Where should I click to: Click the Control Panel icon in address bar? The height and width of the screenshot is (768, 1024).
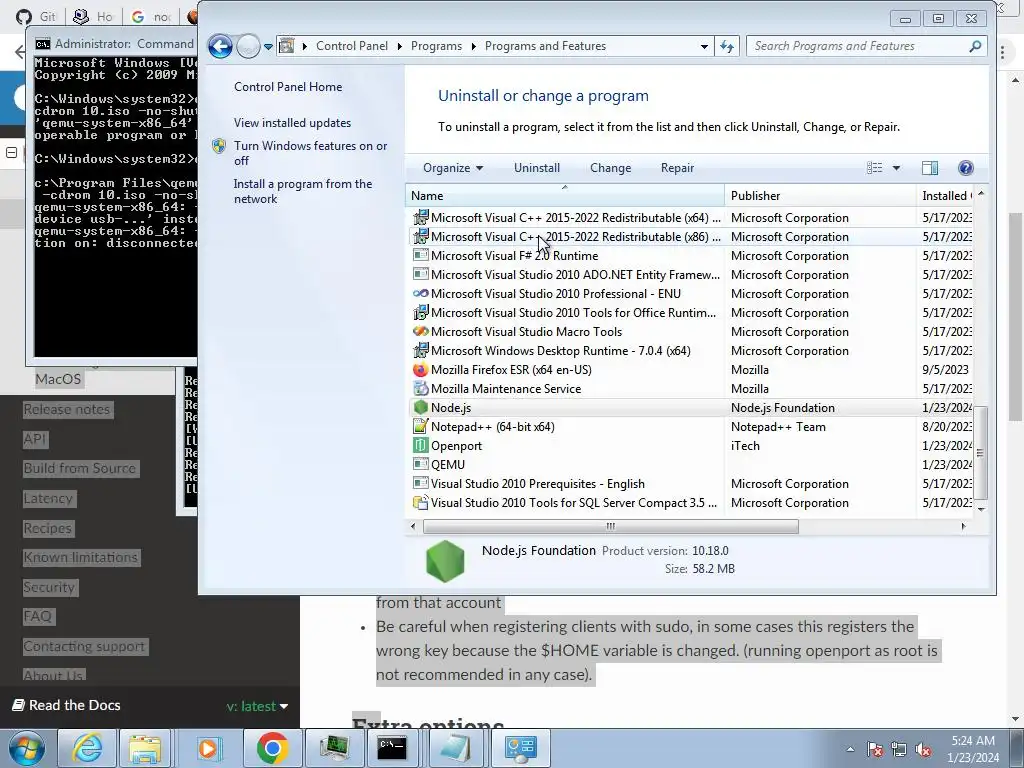tap(286, 46)
